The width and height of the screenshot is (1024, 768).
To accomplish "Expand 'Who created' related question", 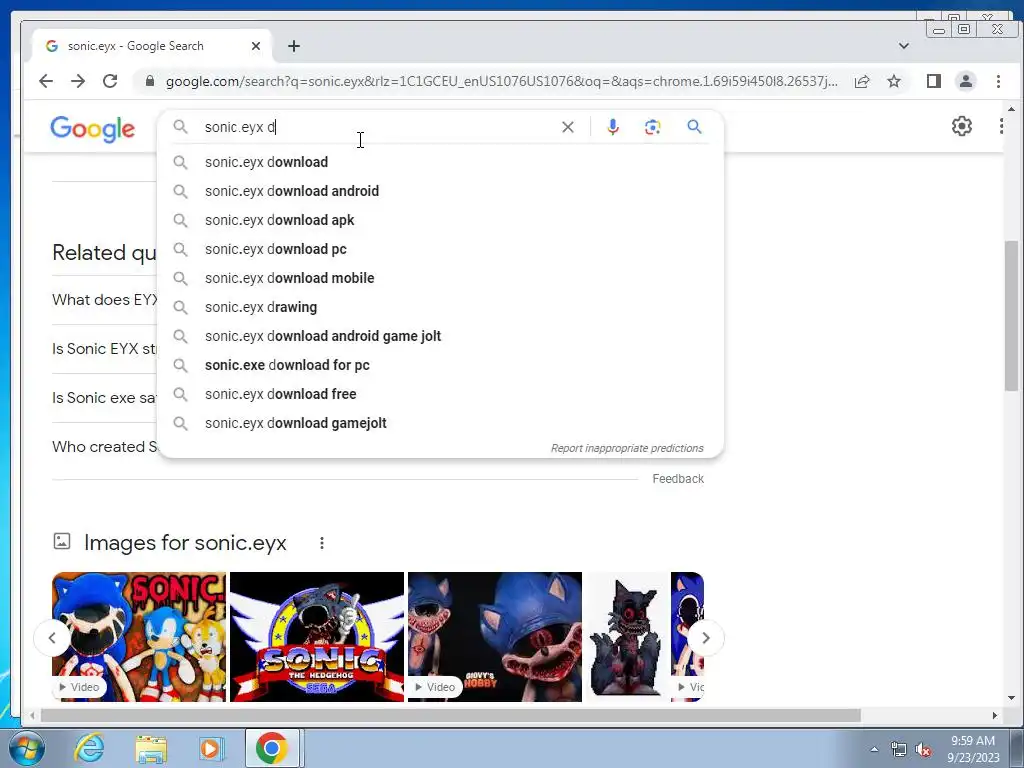I will pos(104,447).
